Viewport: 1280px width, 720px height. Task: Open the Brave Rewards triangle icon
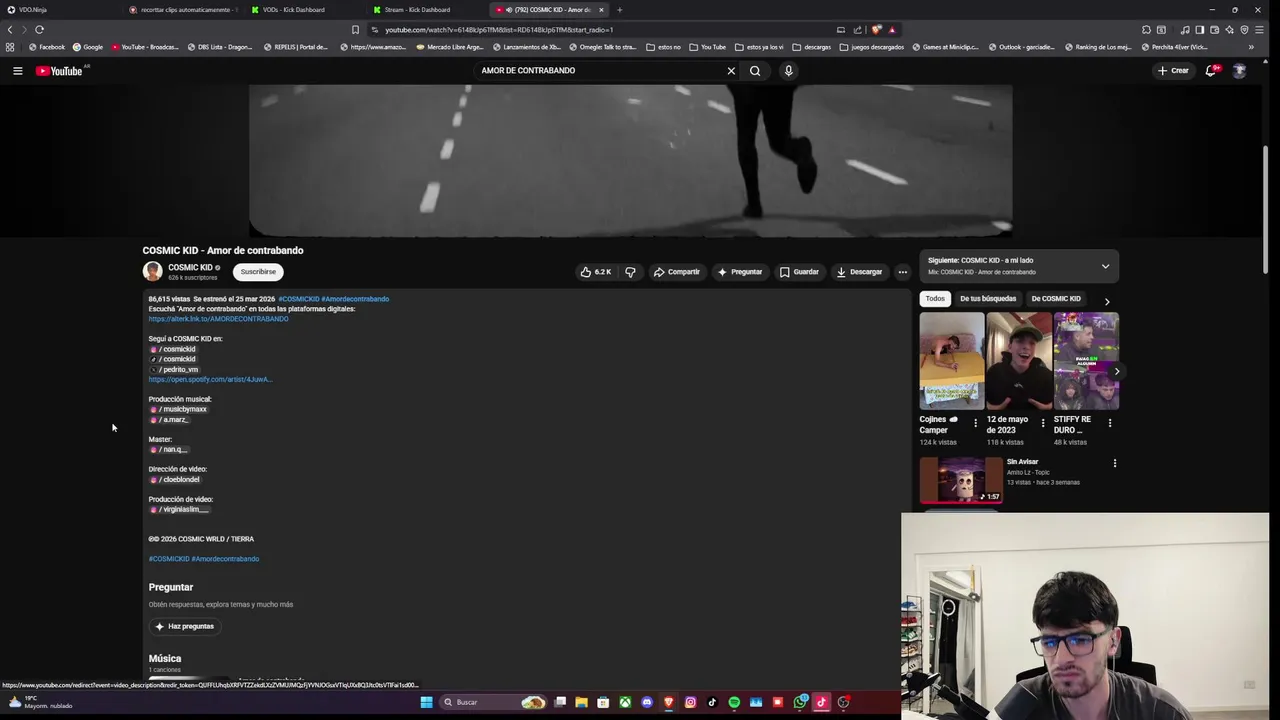point(892,30)
